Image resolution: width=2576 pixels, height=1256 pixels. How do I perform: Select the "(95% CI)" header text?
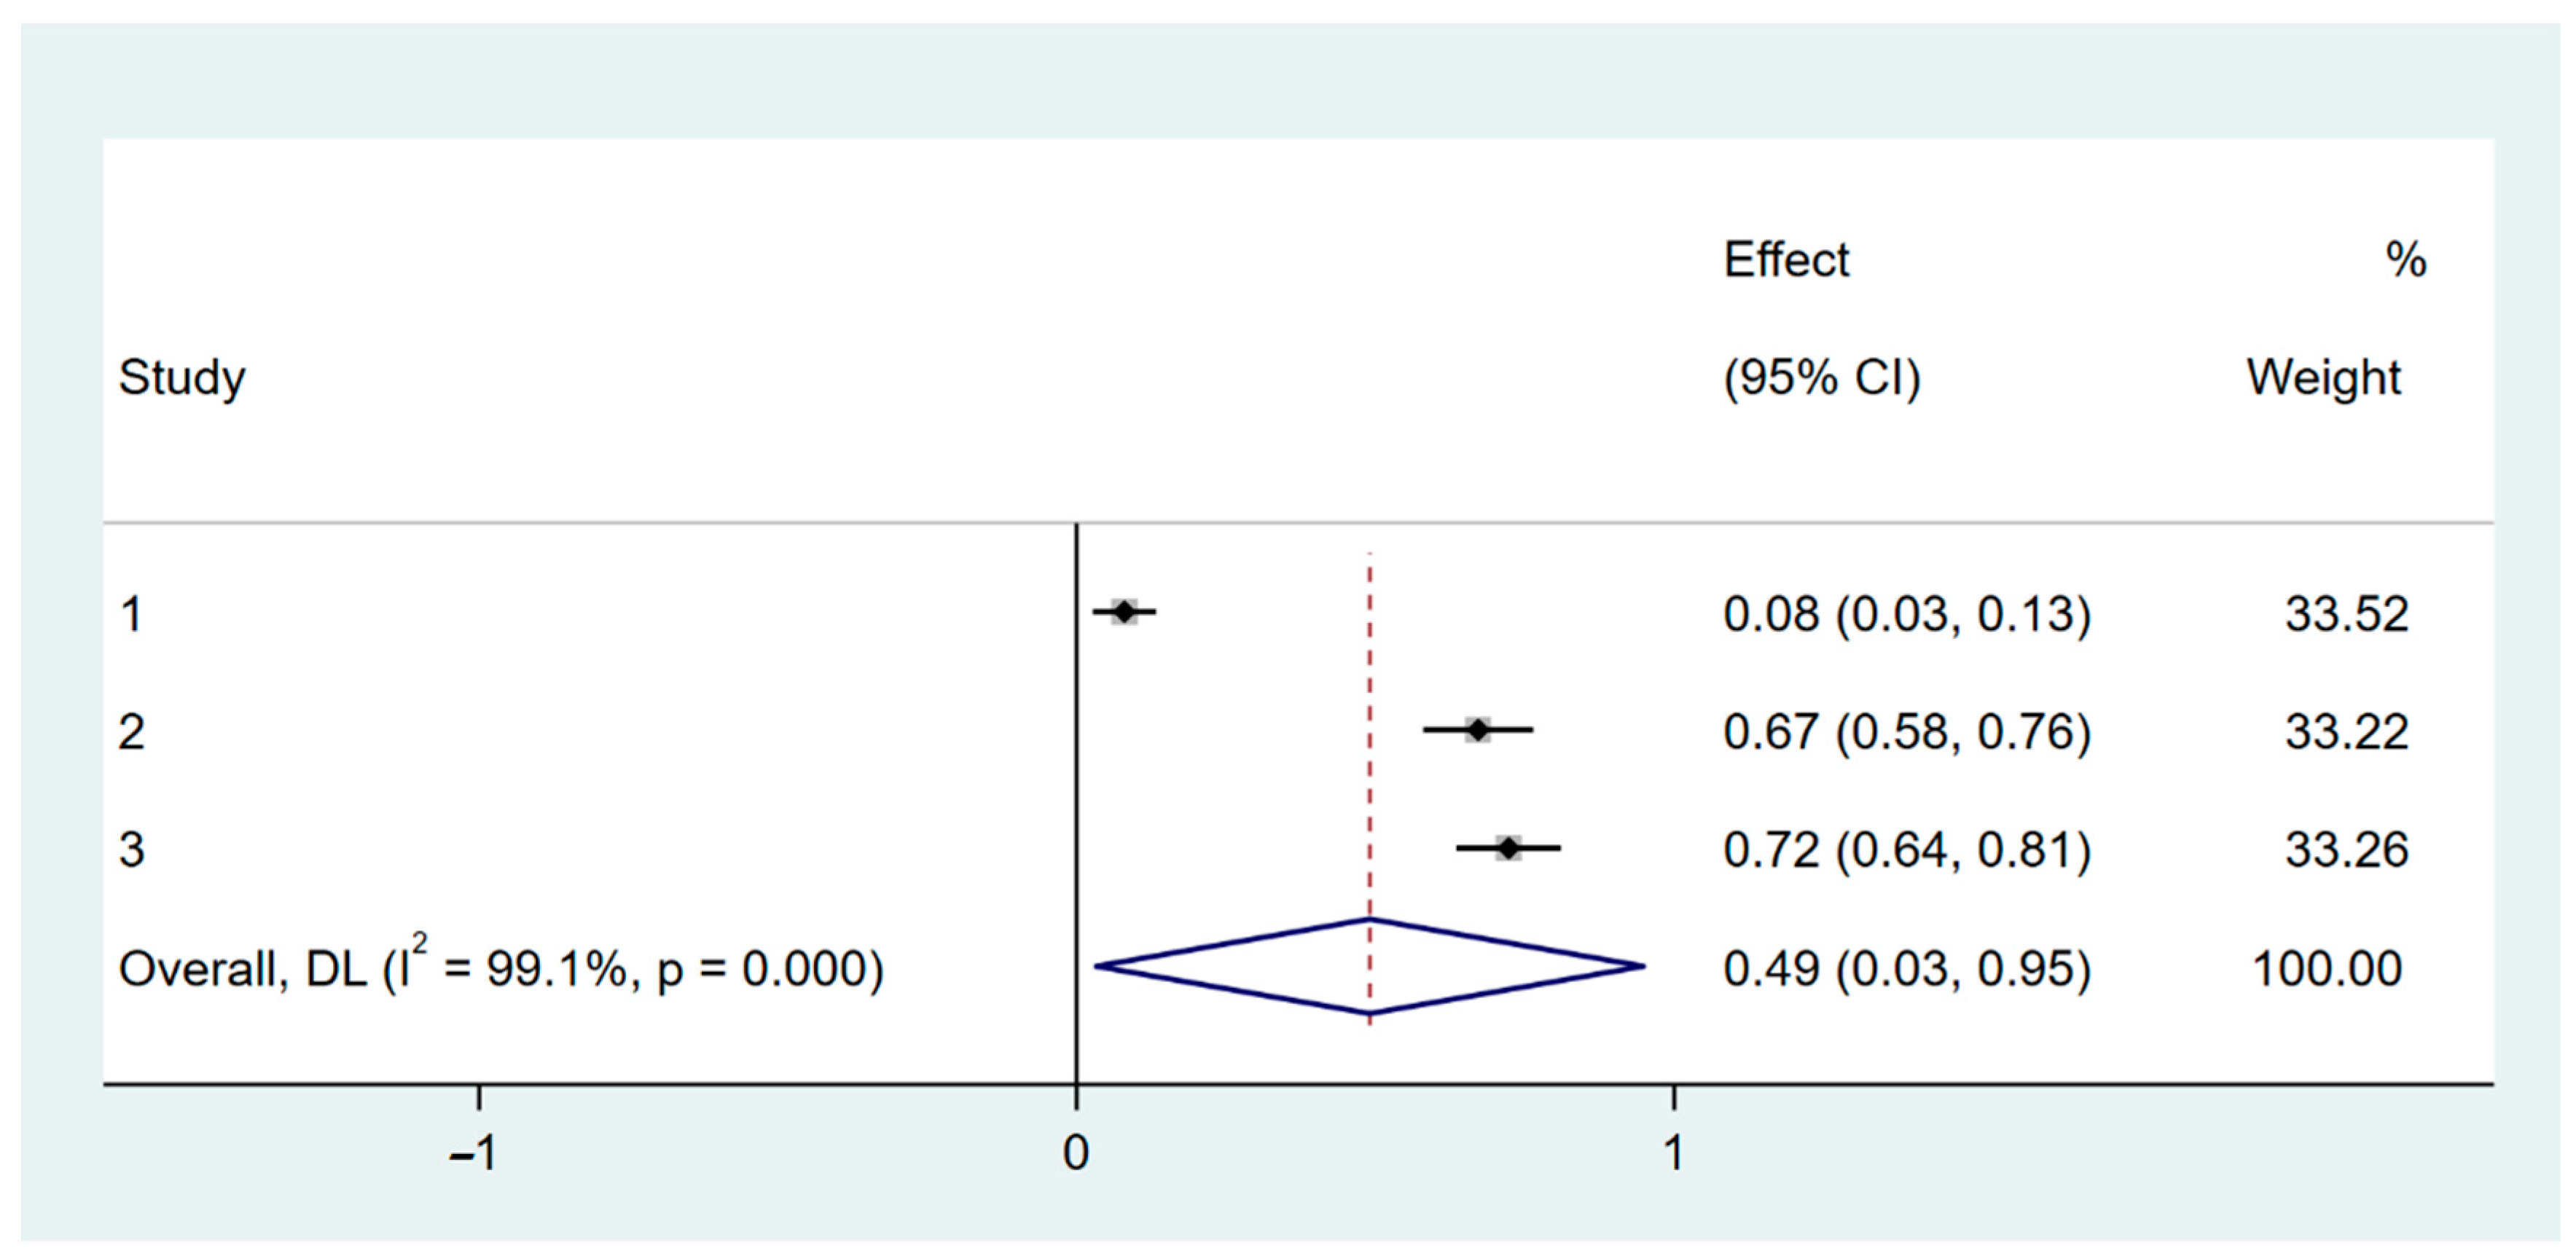(x=1821, y=378)
